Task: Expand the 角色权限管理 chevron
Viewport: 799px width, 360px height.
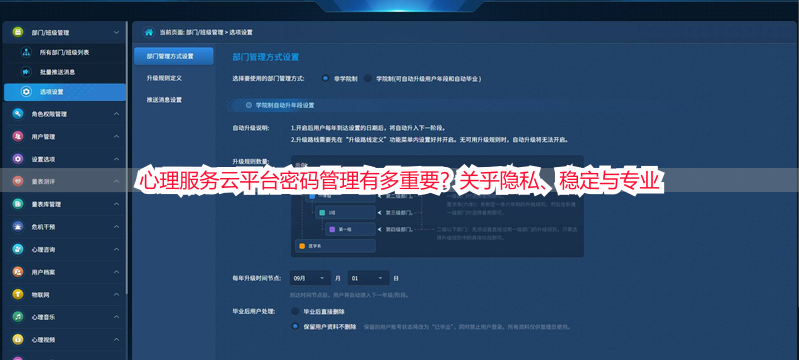Action: click(116, 114)
